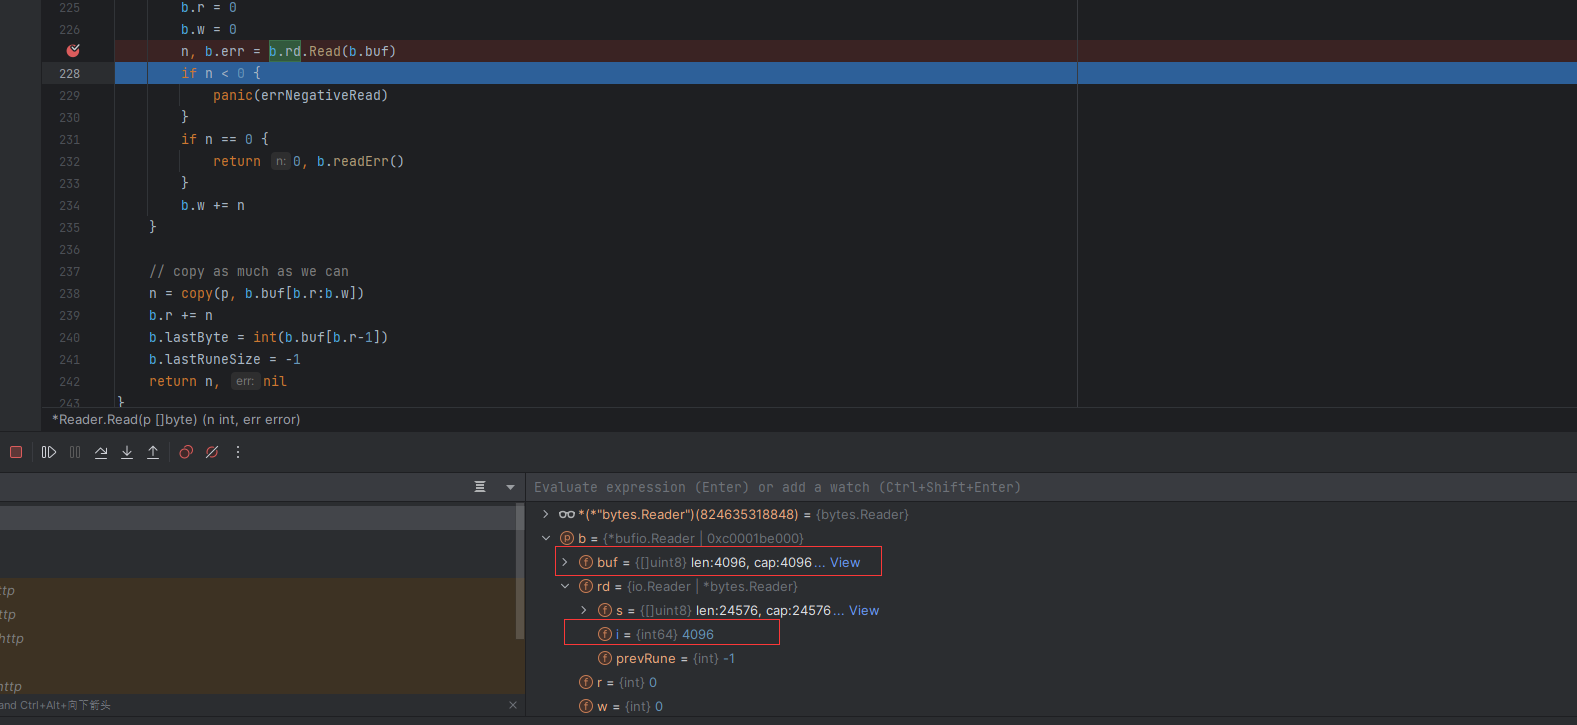The image size is (1577, 725).
Task: Open the frames panel dropdown arrow
Action: pos(510,487)
